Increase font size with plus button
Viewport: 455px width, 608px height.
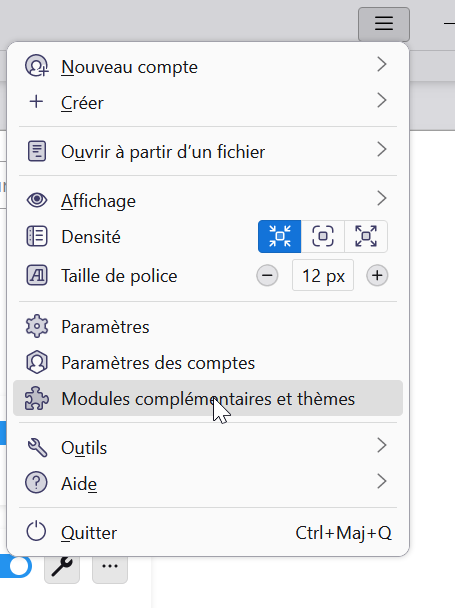click(377, 276)
